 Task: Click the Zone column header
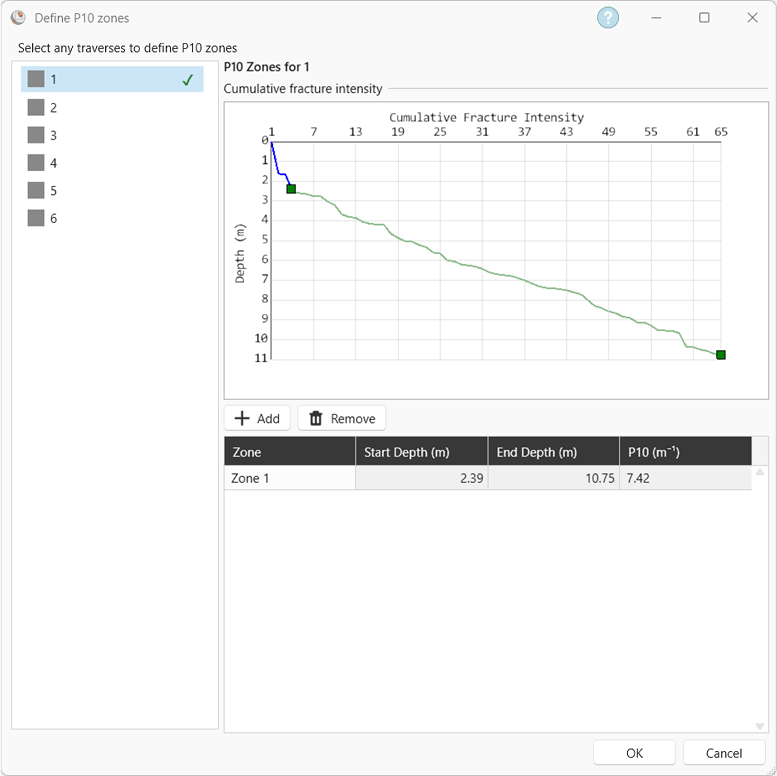click(290, 451)
